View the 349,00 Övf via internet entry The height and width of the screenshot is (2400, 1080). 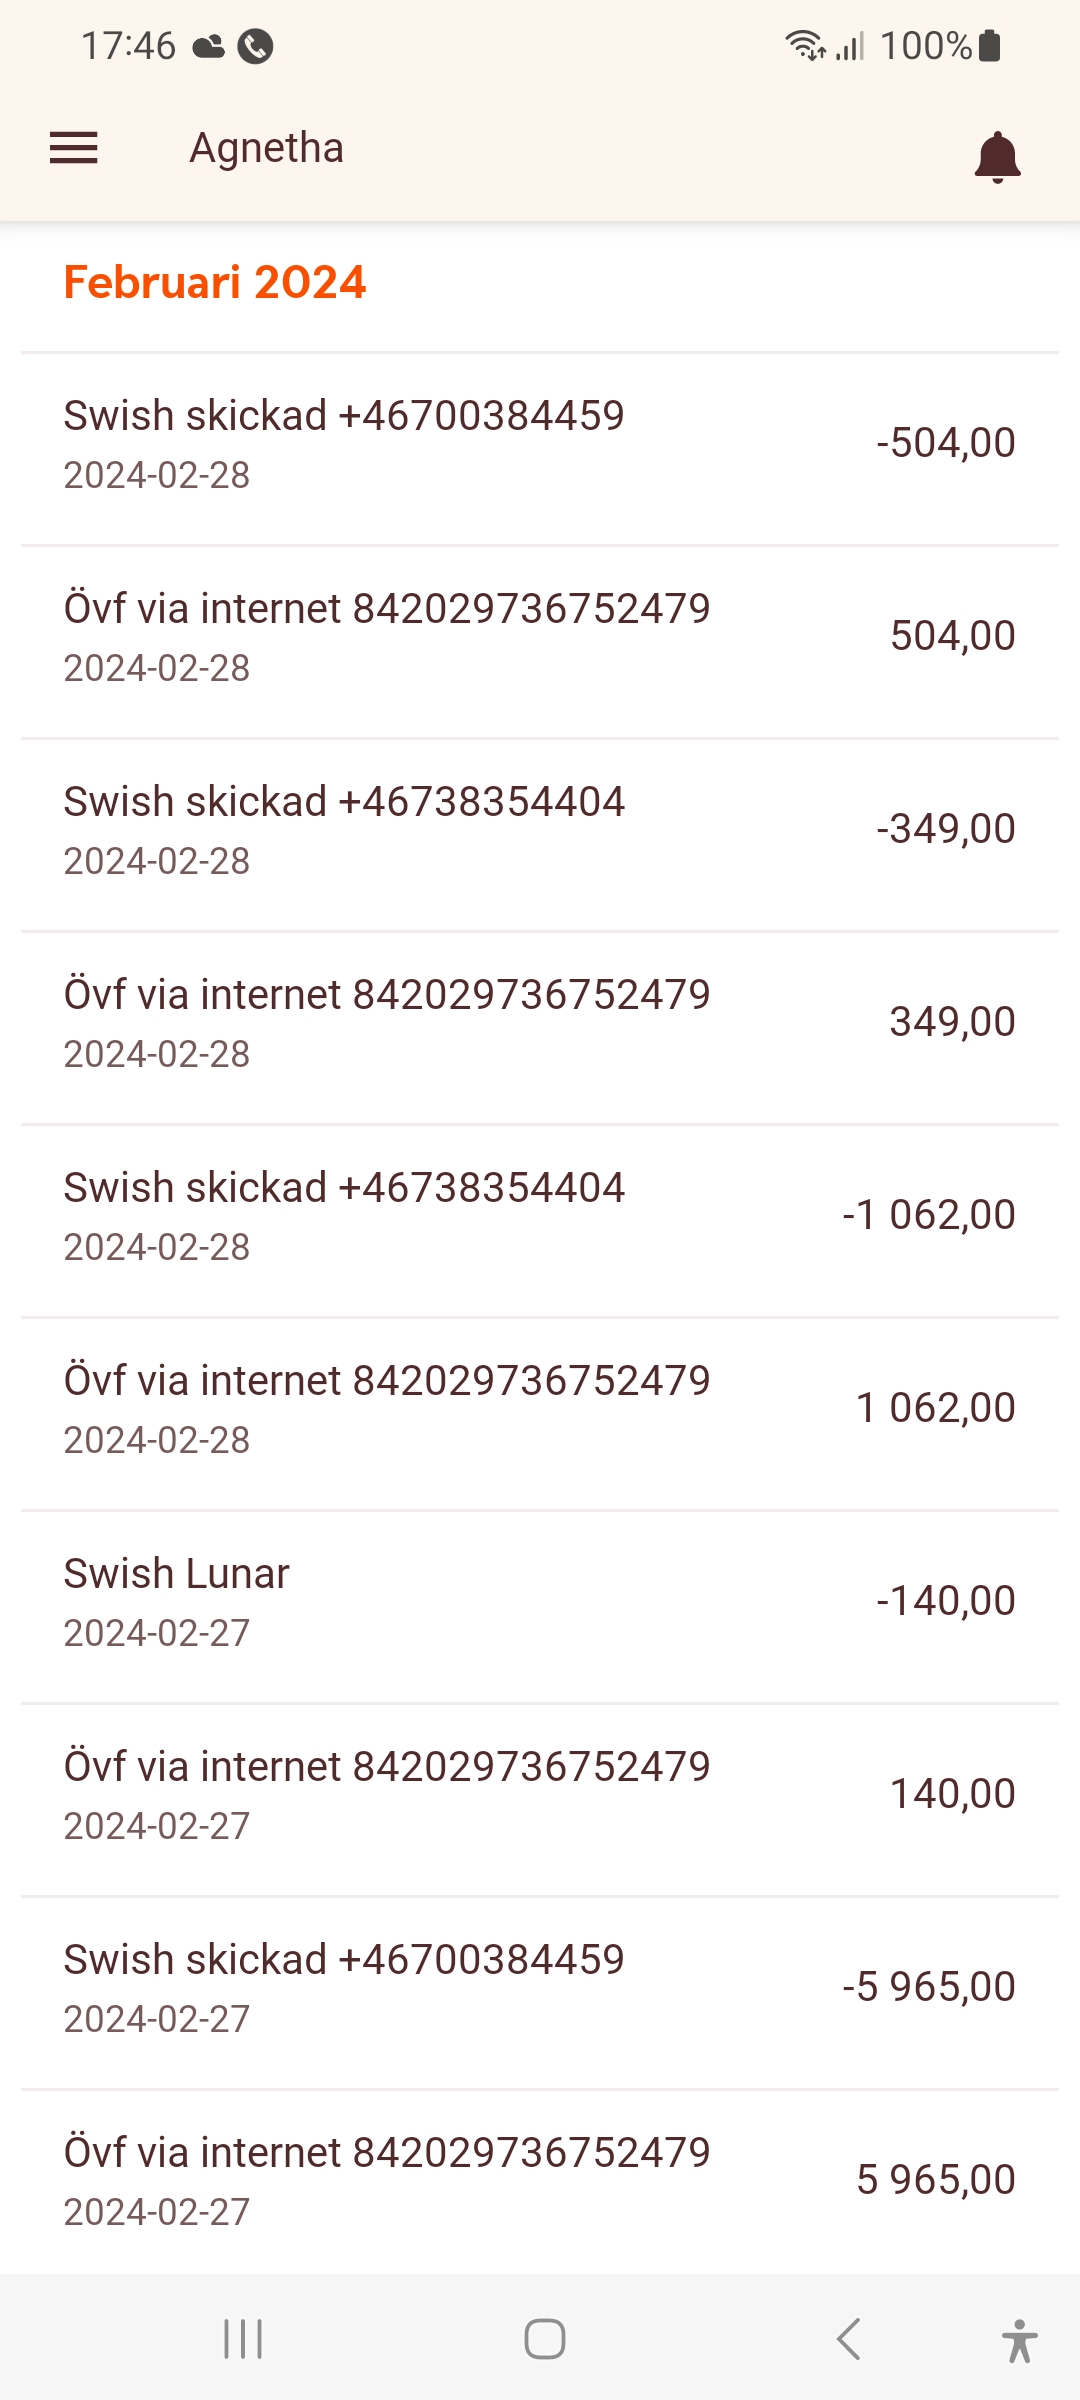[540, 1023]
